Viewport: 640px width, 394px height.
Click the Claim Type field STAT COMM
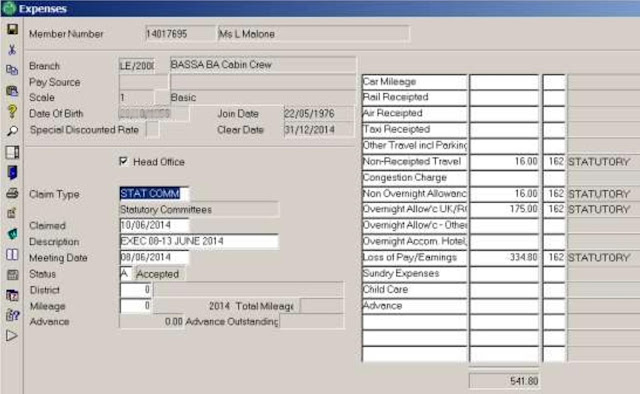pos(154,194)
